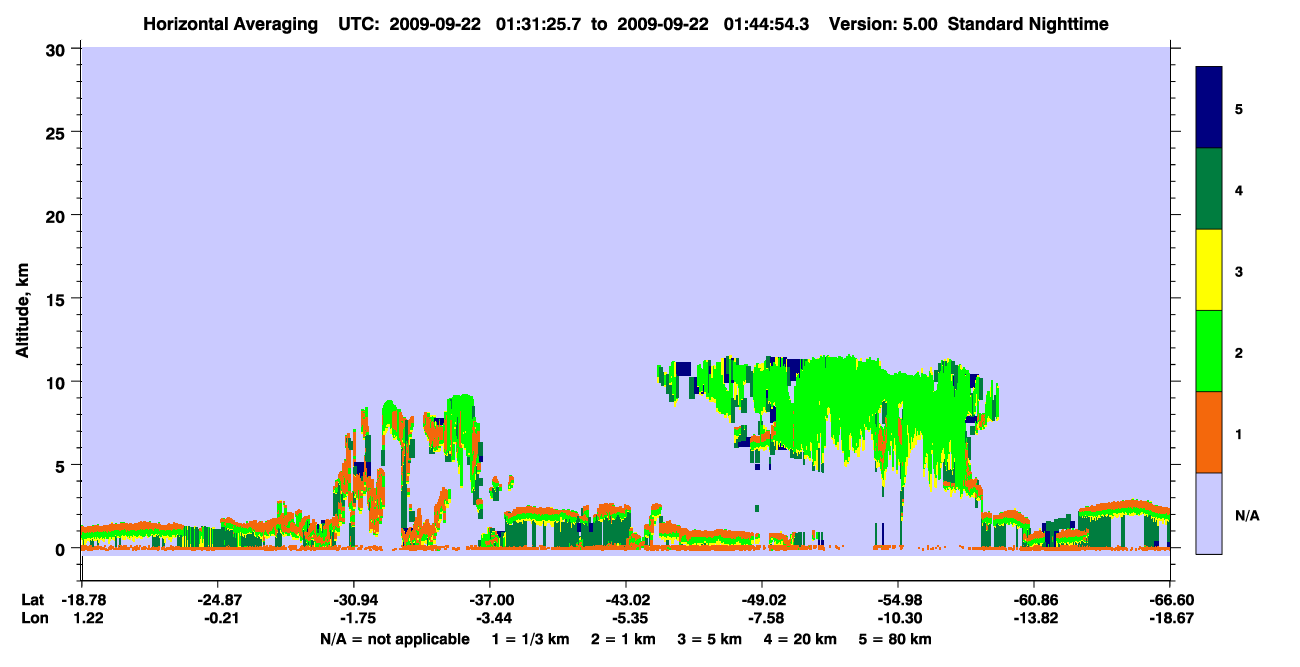The width and height of the screenshot is (1300, 667).
Task: Click the 'N/A' label beside colorbar
Action: (1247, 516)
